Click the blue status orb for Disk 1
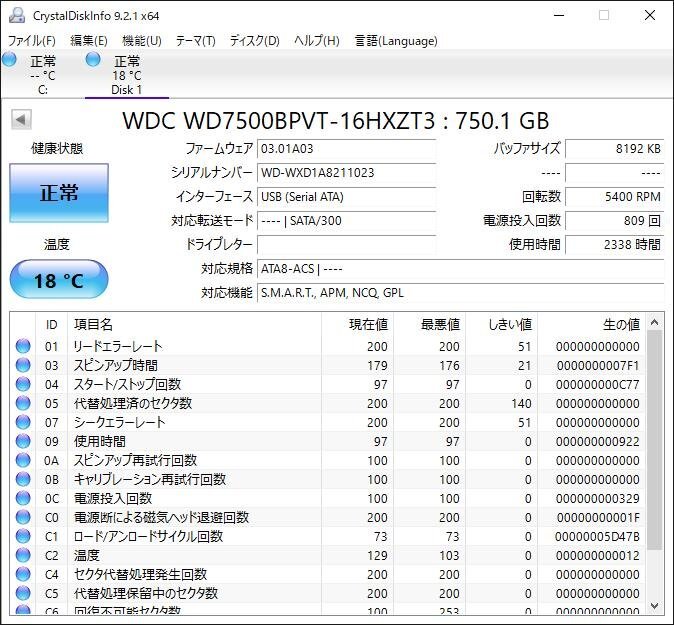This screenshot has height=625, width=674. click(x=93, y=59)
